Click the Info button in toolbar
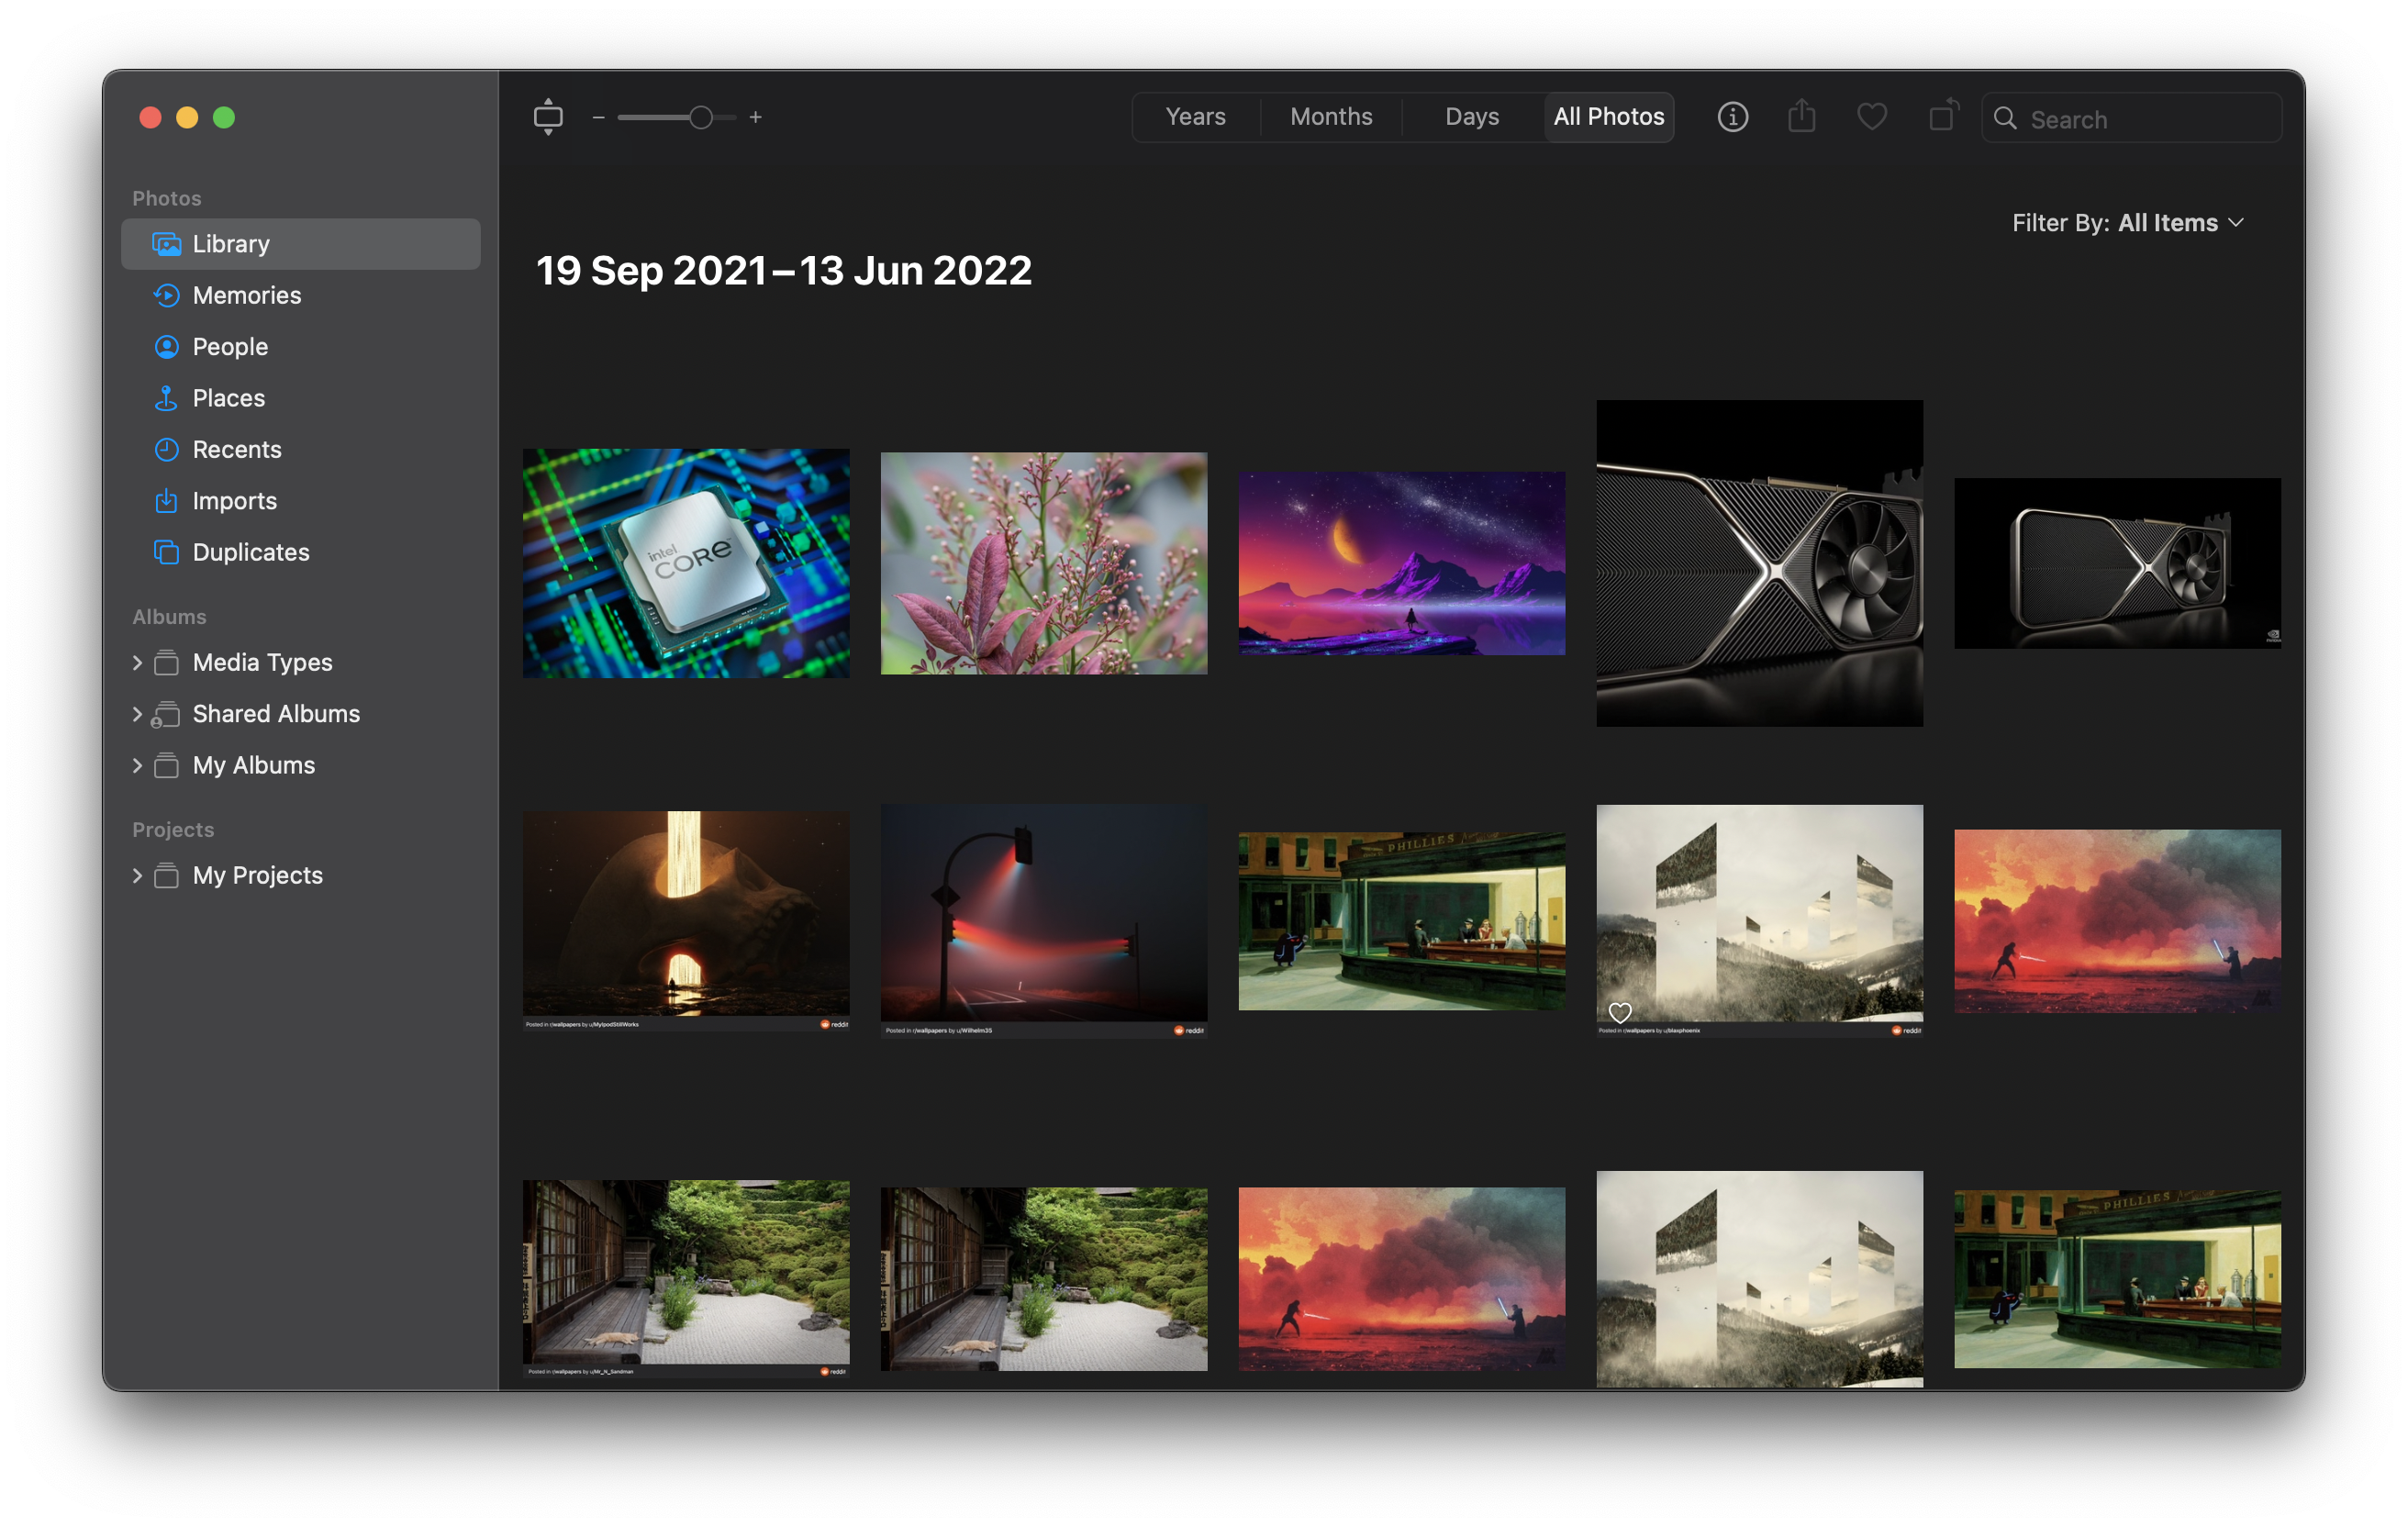The width and height of the screenshot is (2408, 1527). point(1732,117)
